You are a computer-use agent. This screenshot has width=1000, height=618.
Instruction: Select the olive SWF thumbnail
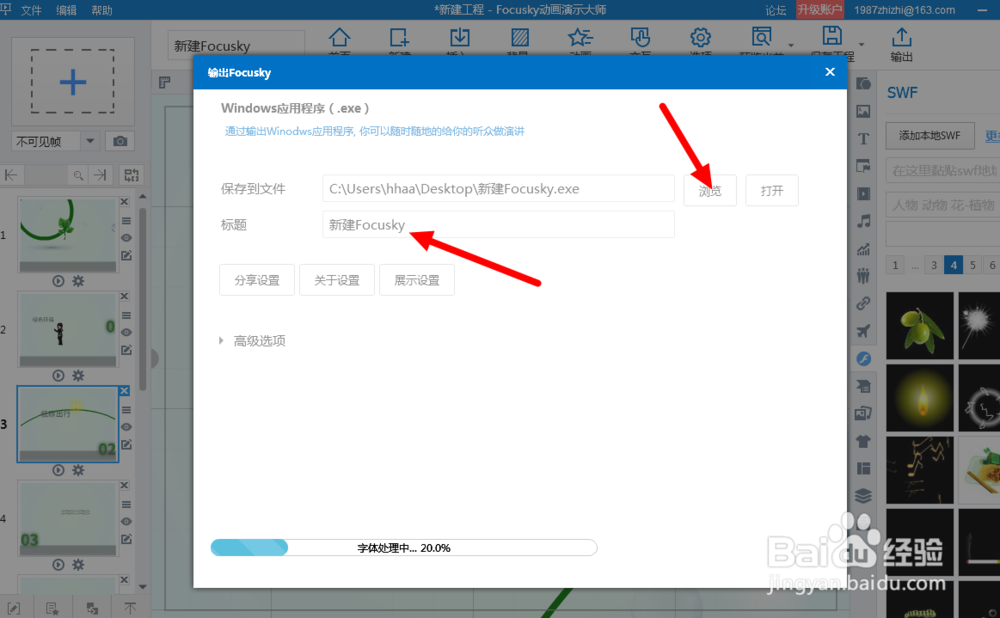pos(920,326)
